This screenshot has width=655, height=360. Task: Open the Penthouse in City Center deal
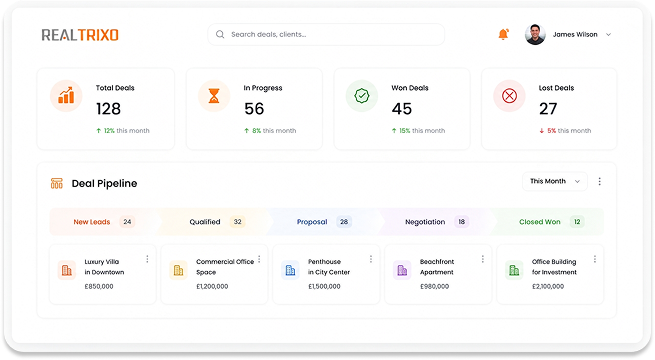pyautogui.click(x=326, y=274)
